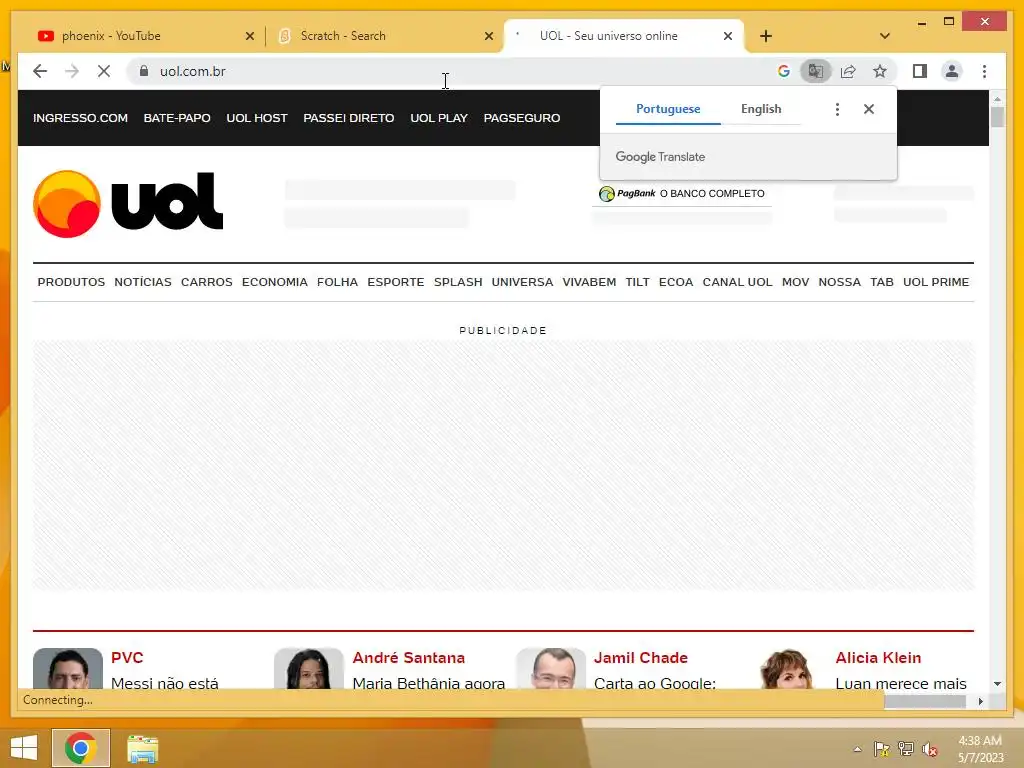
Task: Share this page using the share icon
Action: [x=848, y=71]
